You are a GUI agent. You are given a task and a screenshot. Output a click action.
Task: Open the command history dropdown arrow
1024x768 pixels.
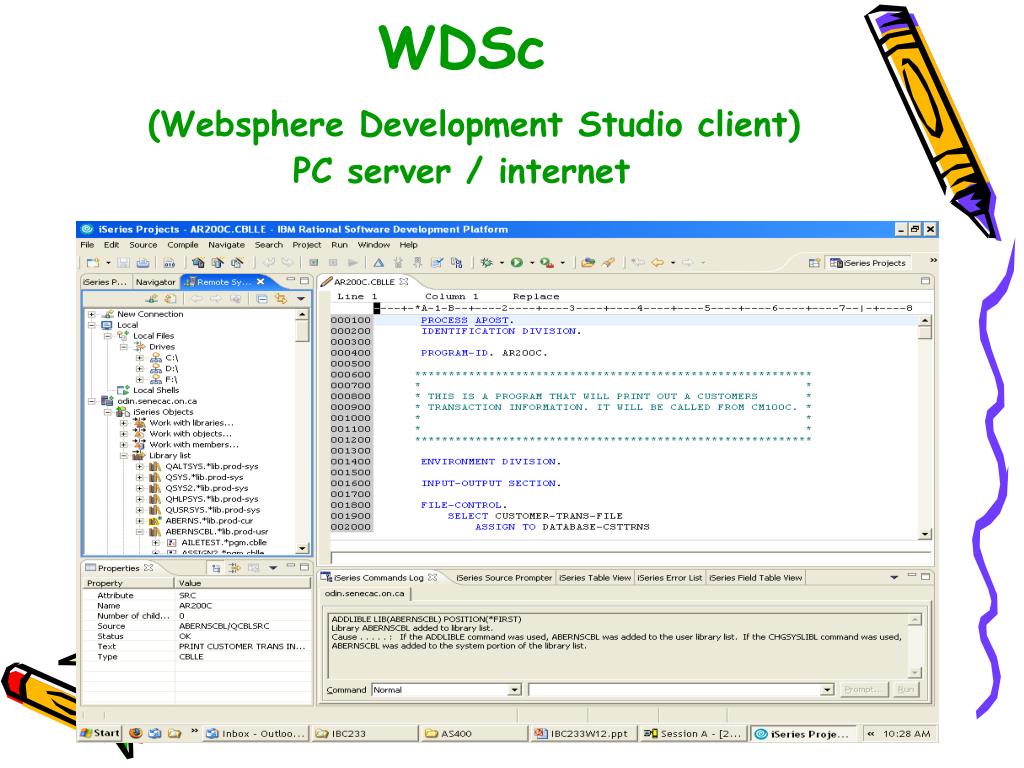coord(827,690)
